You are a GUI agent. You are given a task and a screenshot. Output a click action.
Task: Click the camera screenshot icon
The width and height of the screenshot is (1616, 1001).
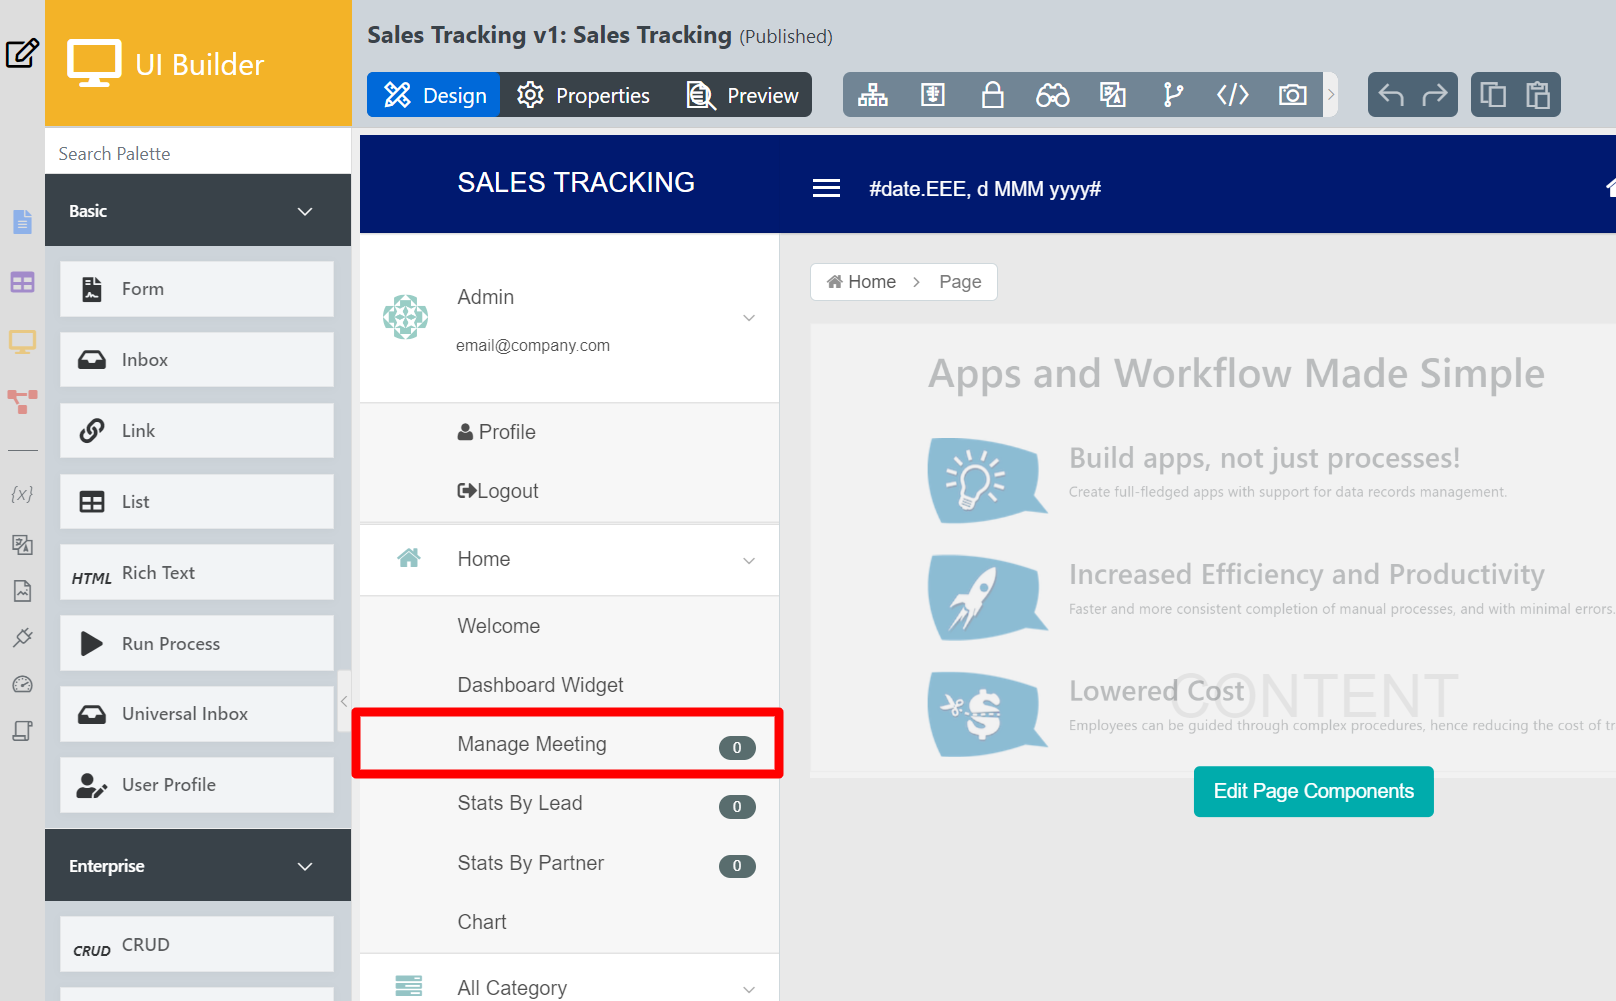pyautogui.click(x=1292, y=95)
